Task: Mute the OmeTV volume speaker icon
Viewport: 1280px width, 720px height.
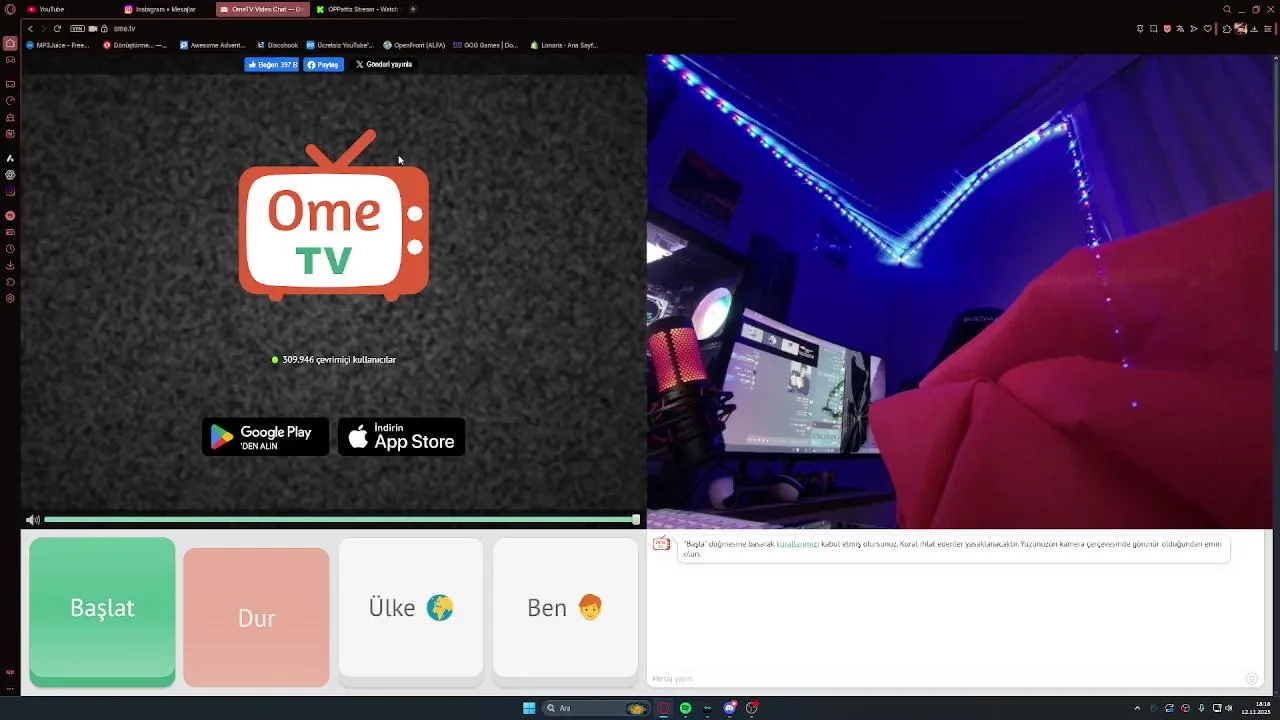Action: tap(32, 520)
